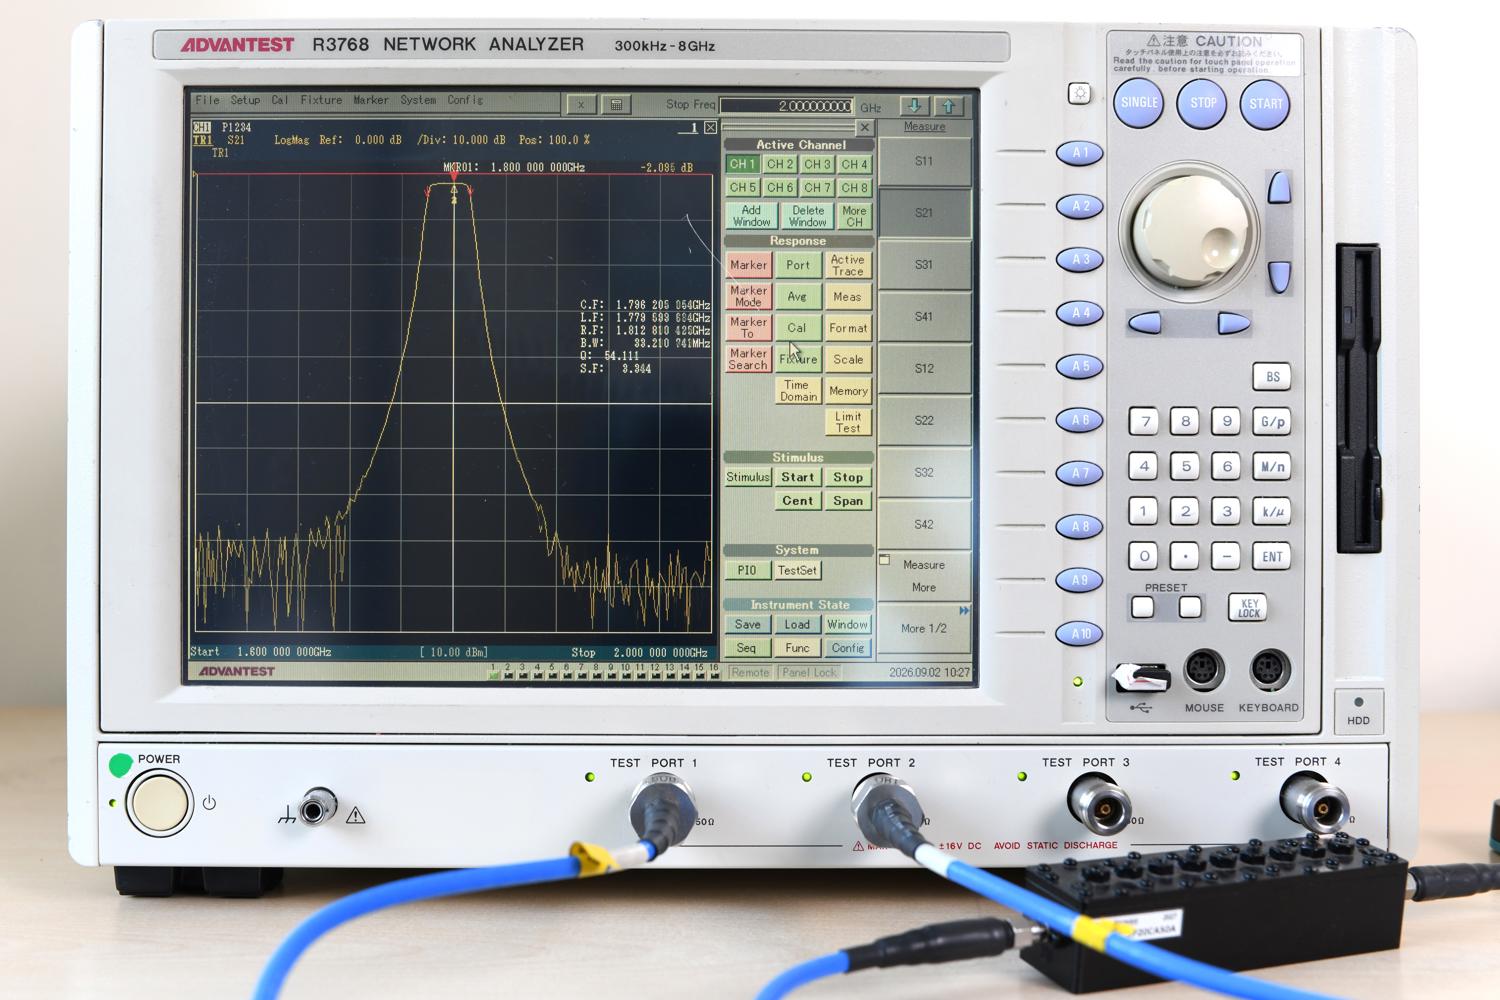The height and width of the screenshot is (1000, 1500).
Task: Open the Cal menu in the menu bar
Action: (x=280, y=100)
